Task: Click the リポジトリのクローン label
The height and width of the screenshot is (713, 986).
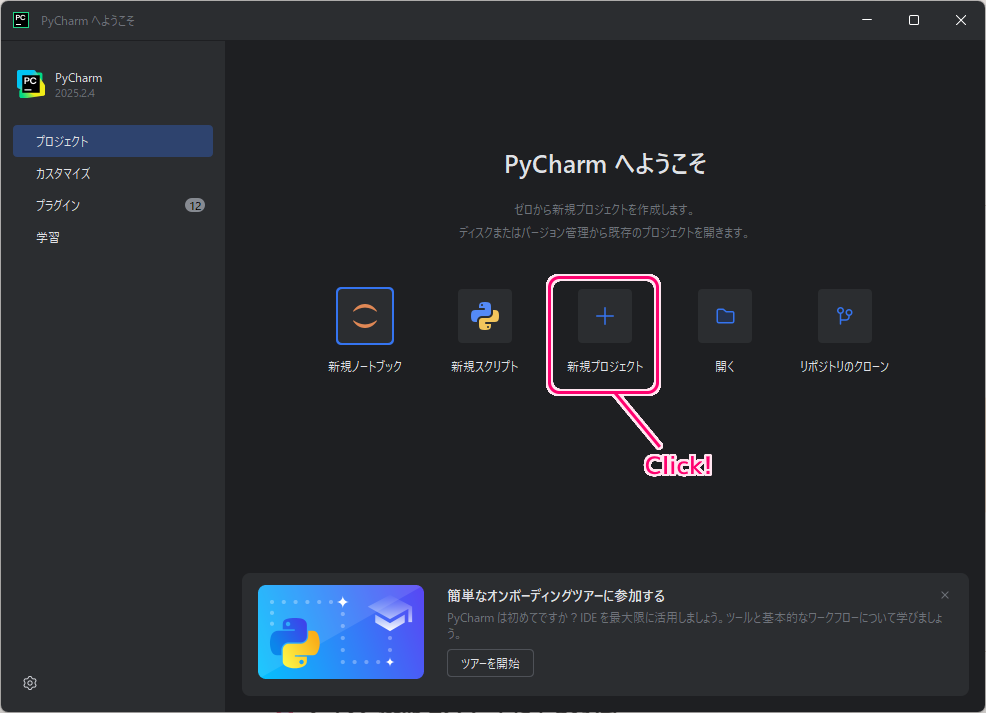Action: (x=844, y=366)
